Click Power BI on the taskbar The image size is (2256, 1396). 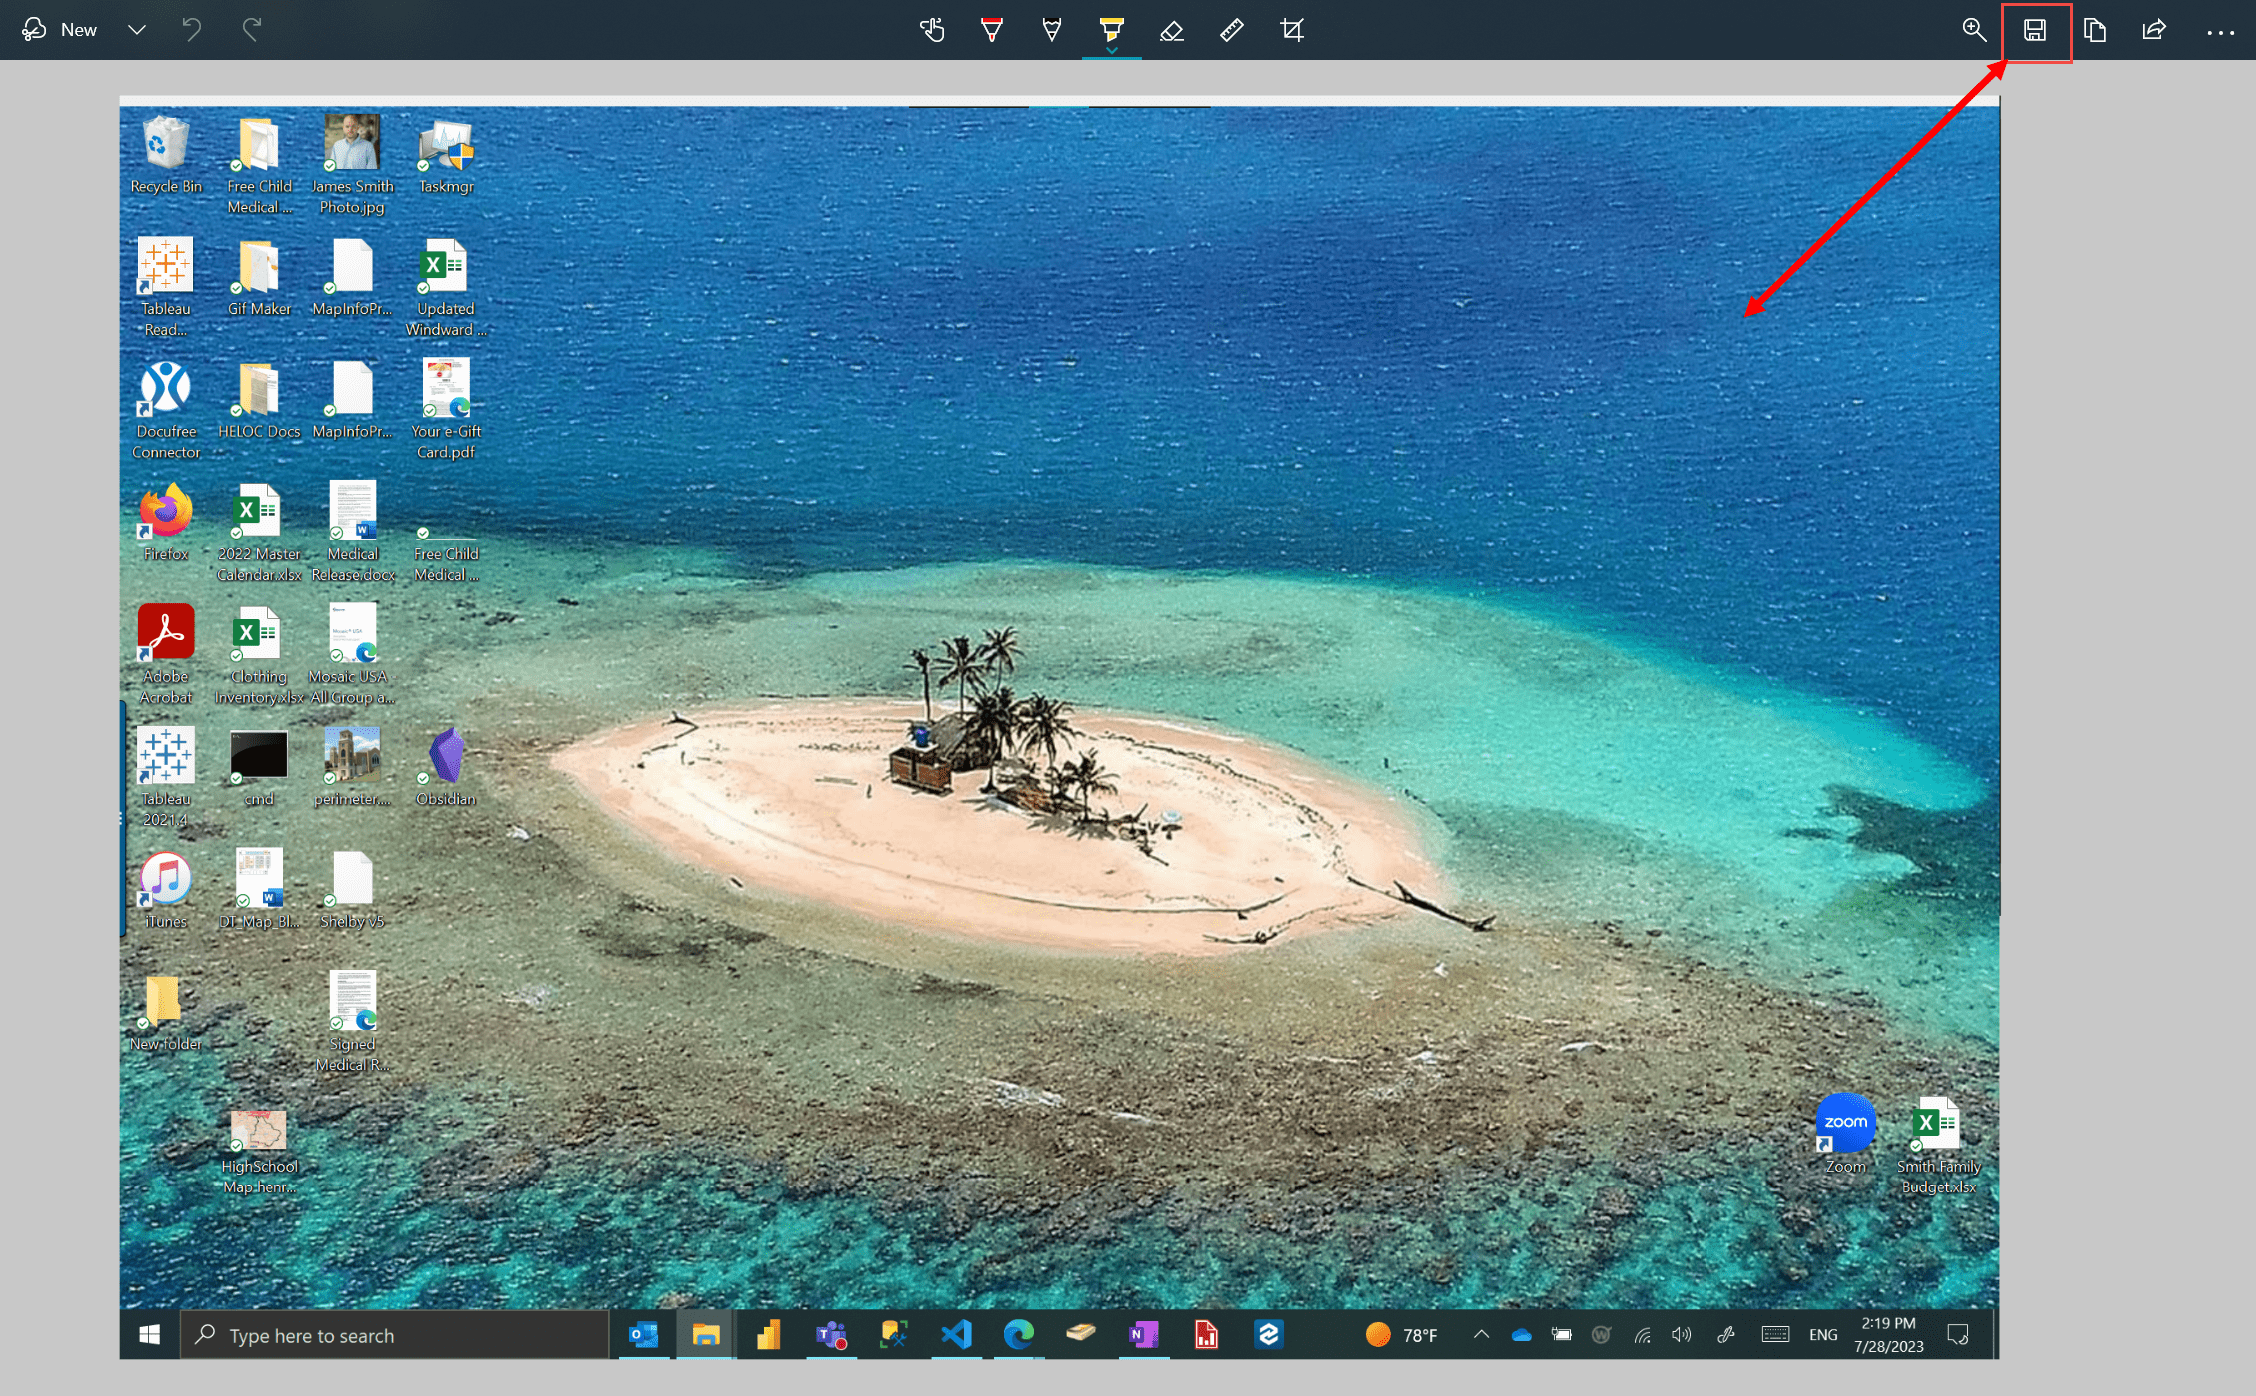point(768,1335)
